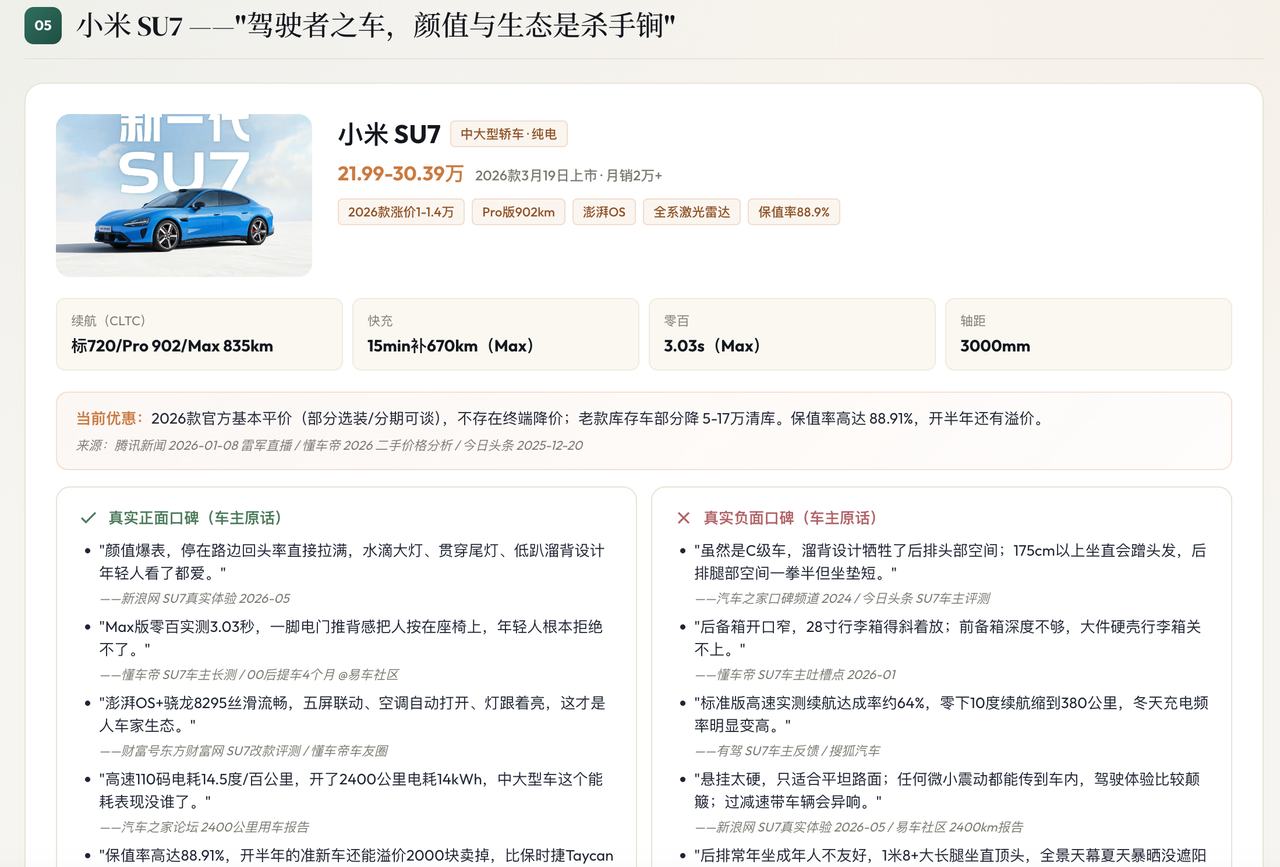Click the review starting "后排常年坐成年人不友好"
Viewport: 1280px width, 867px height.
click(950, 857)
